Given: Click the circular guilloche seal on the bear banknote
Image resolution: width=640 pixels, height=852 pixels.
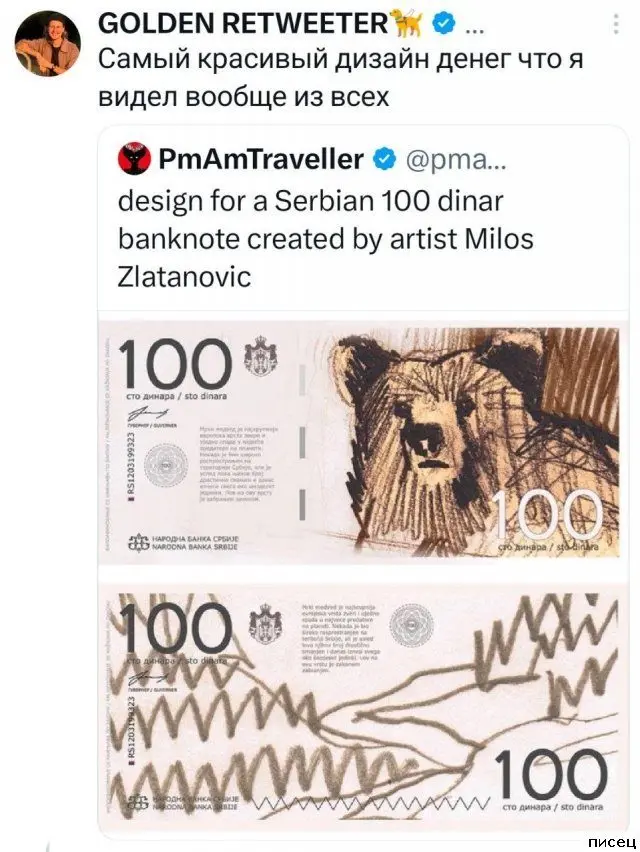Looking at the screenshot, I should click(164, 465).
